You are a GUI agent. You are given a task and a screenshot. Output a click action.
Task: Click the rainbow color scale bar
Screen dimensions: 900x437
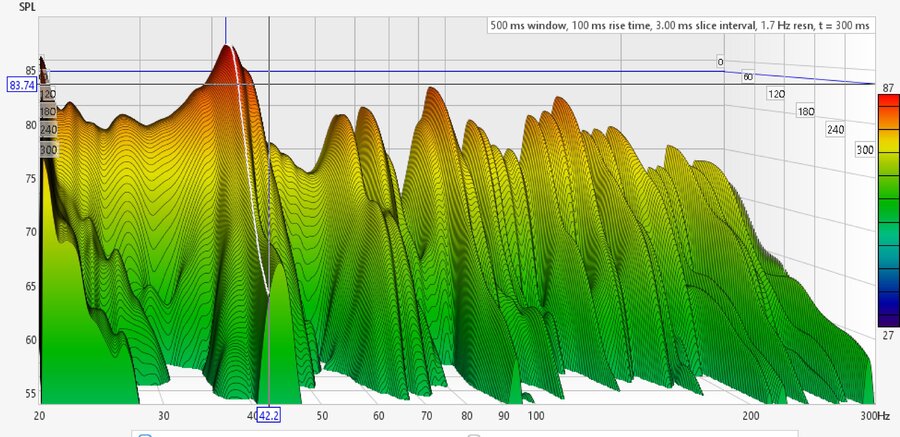[x=887, y=210]
